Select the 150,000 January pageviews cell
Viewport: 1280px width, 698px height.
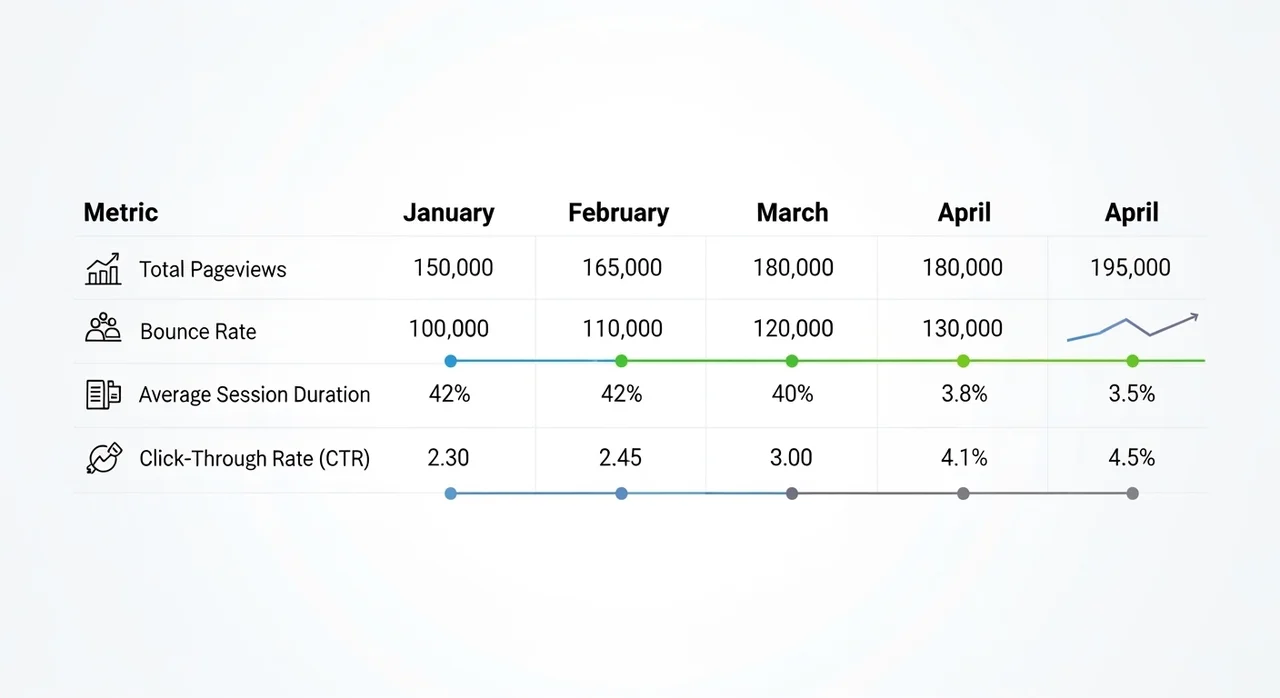[453, 268]
